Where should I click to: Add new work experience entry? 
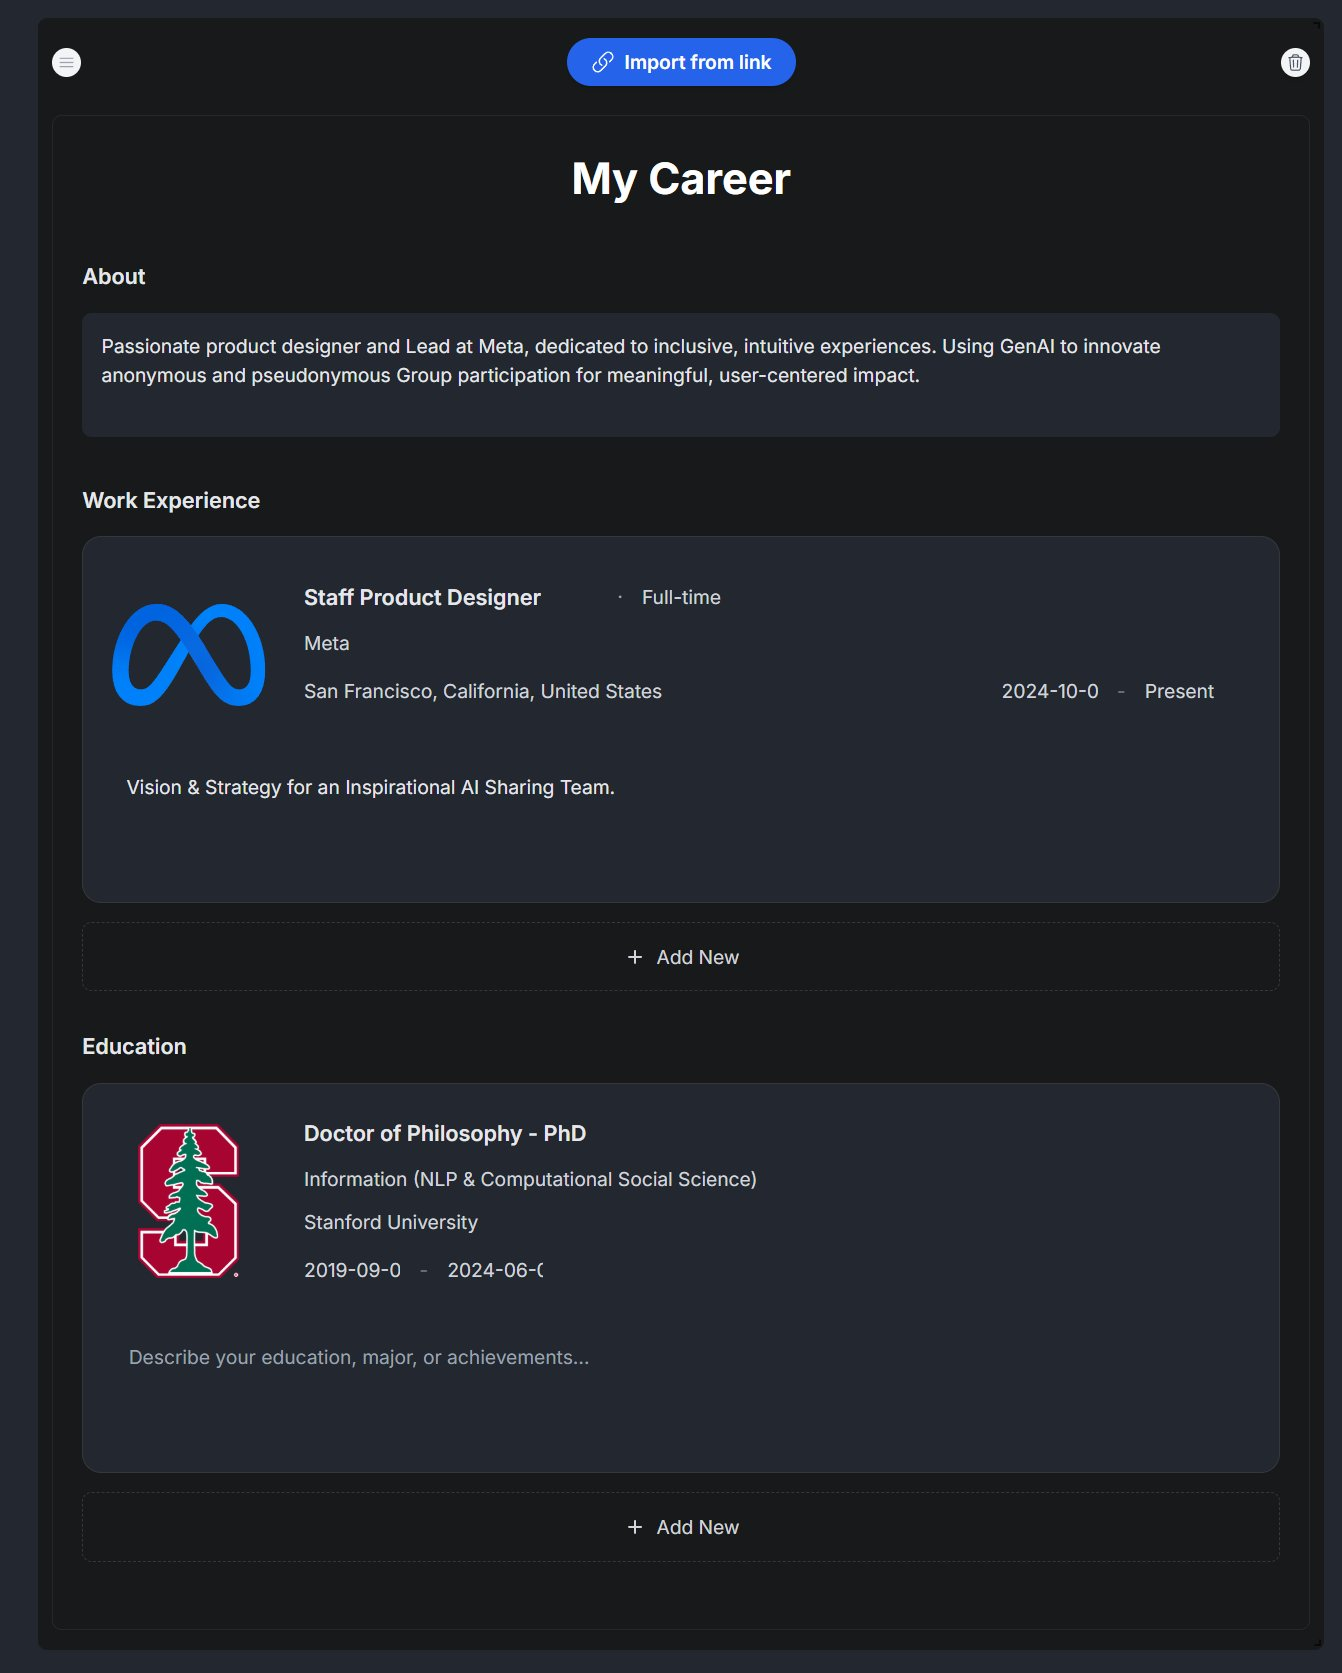click(x=681, y=957)
